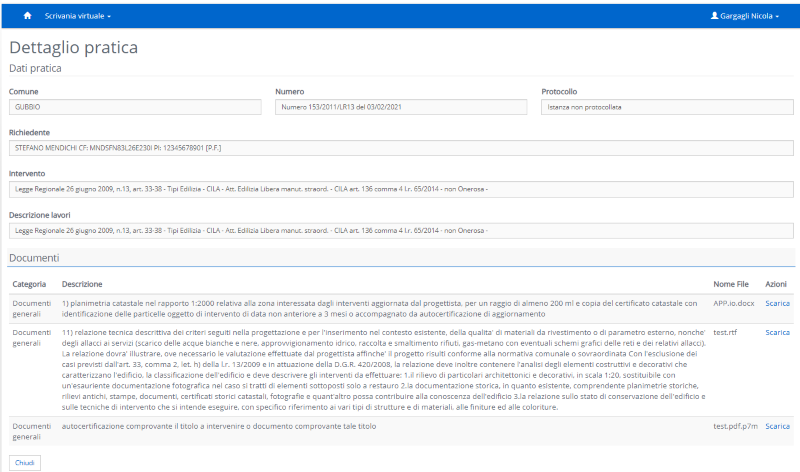Download test.pdf.p7m using its Scarica link

point(777,426)
